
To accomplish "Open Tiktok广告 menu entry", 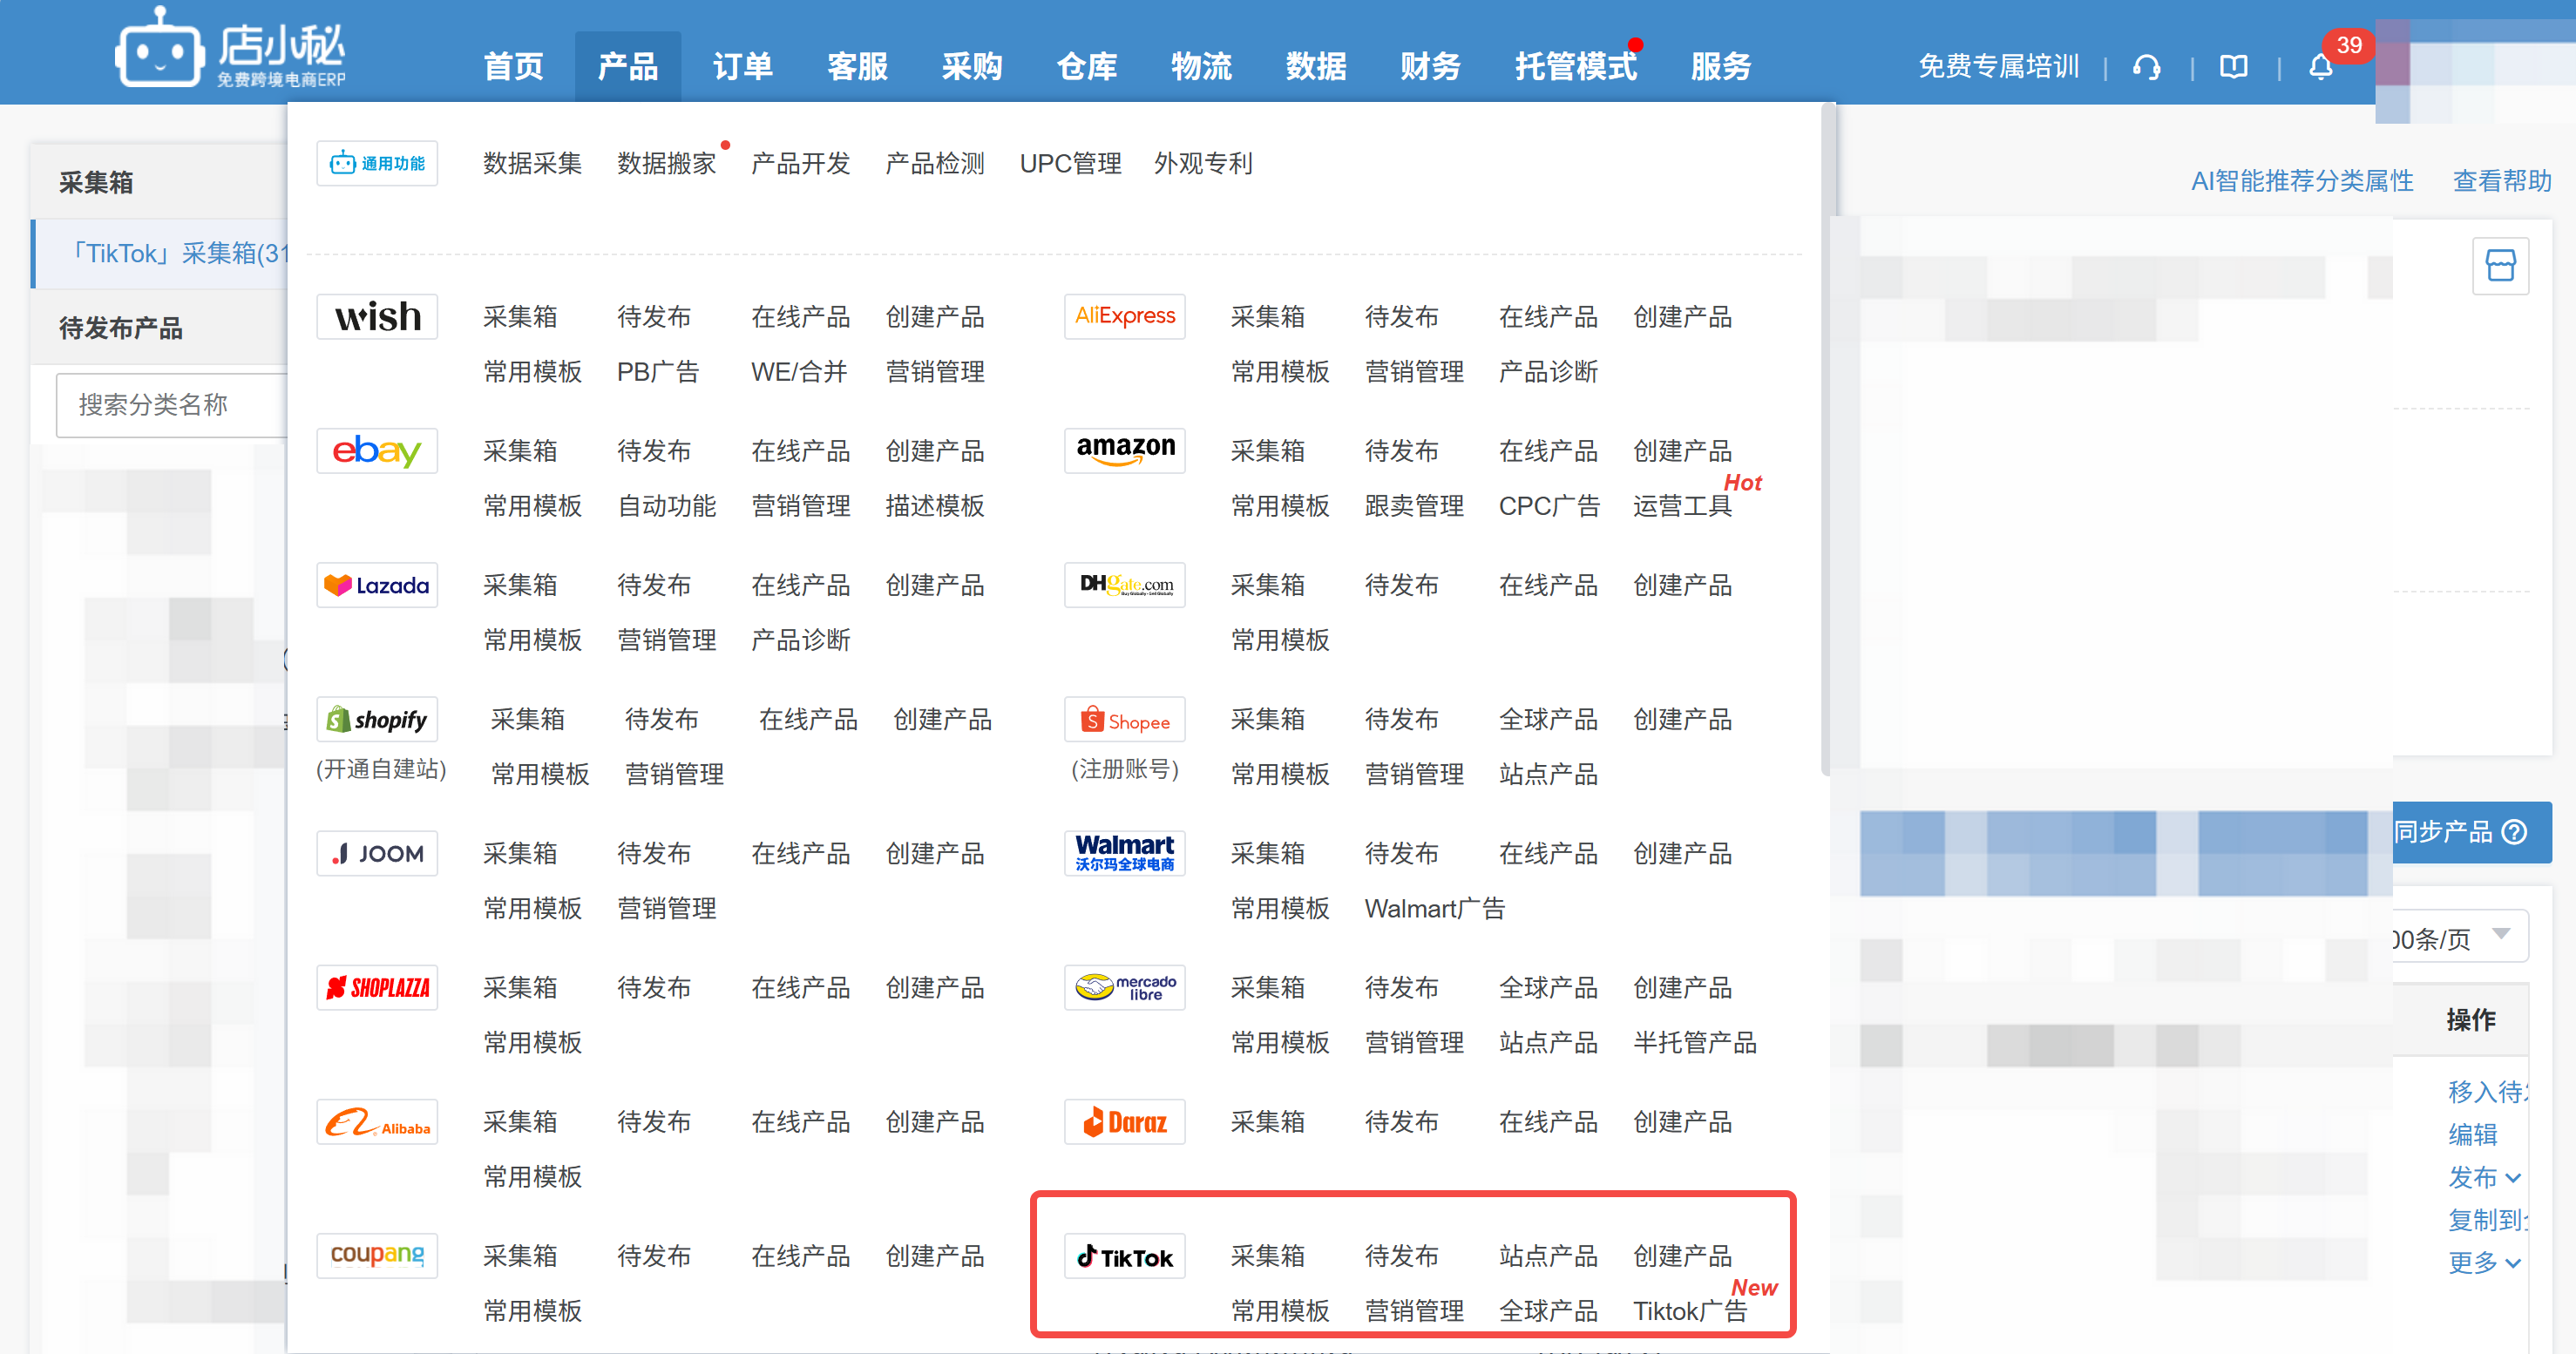I will tap(1690, 1310).
